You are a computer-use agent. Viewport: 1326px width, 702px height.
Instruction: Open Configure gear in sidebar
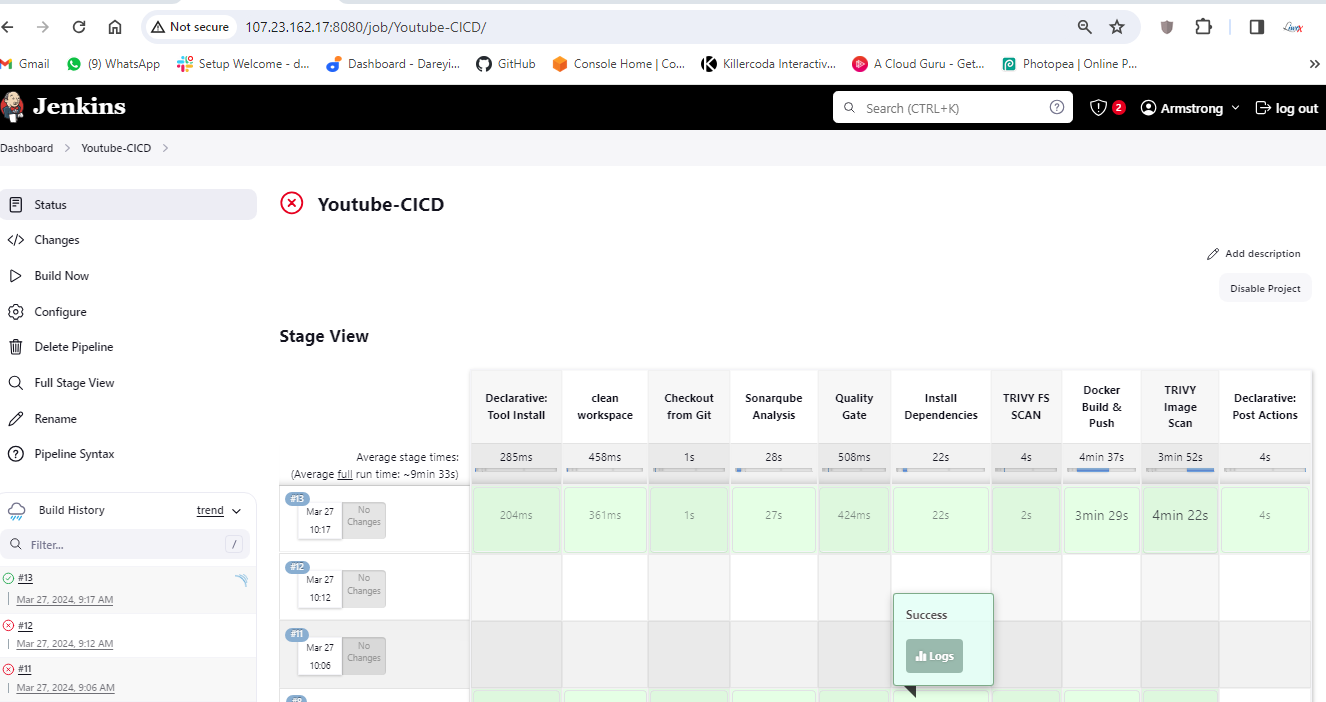15,312
